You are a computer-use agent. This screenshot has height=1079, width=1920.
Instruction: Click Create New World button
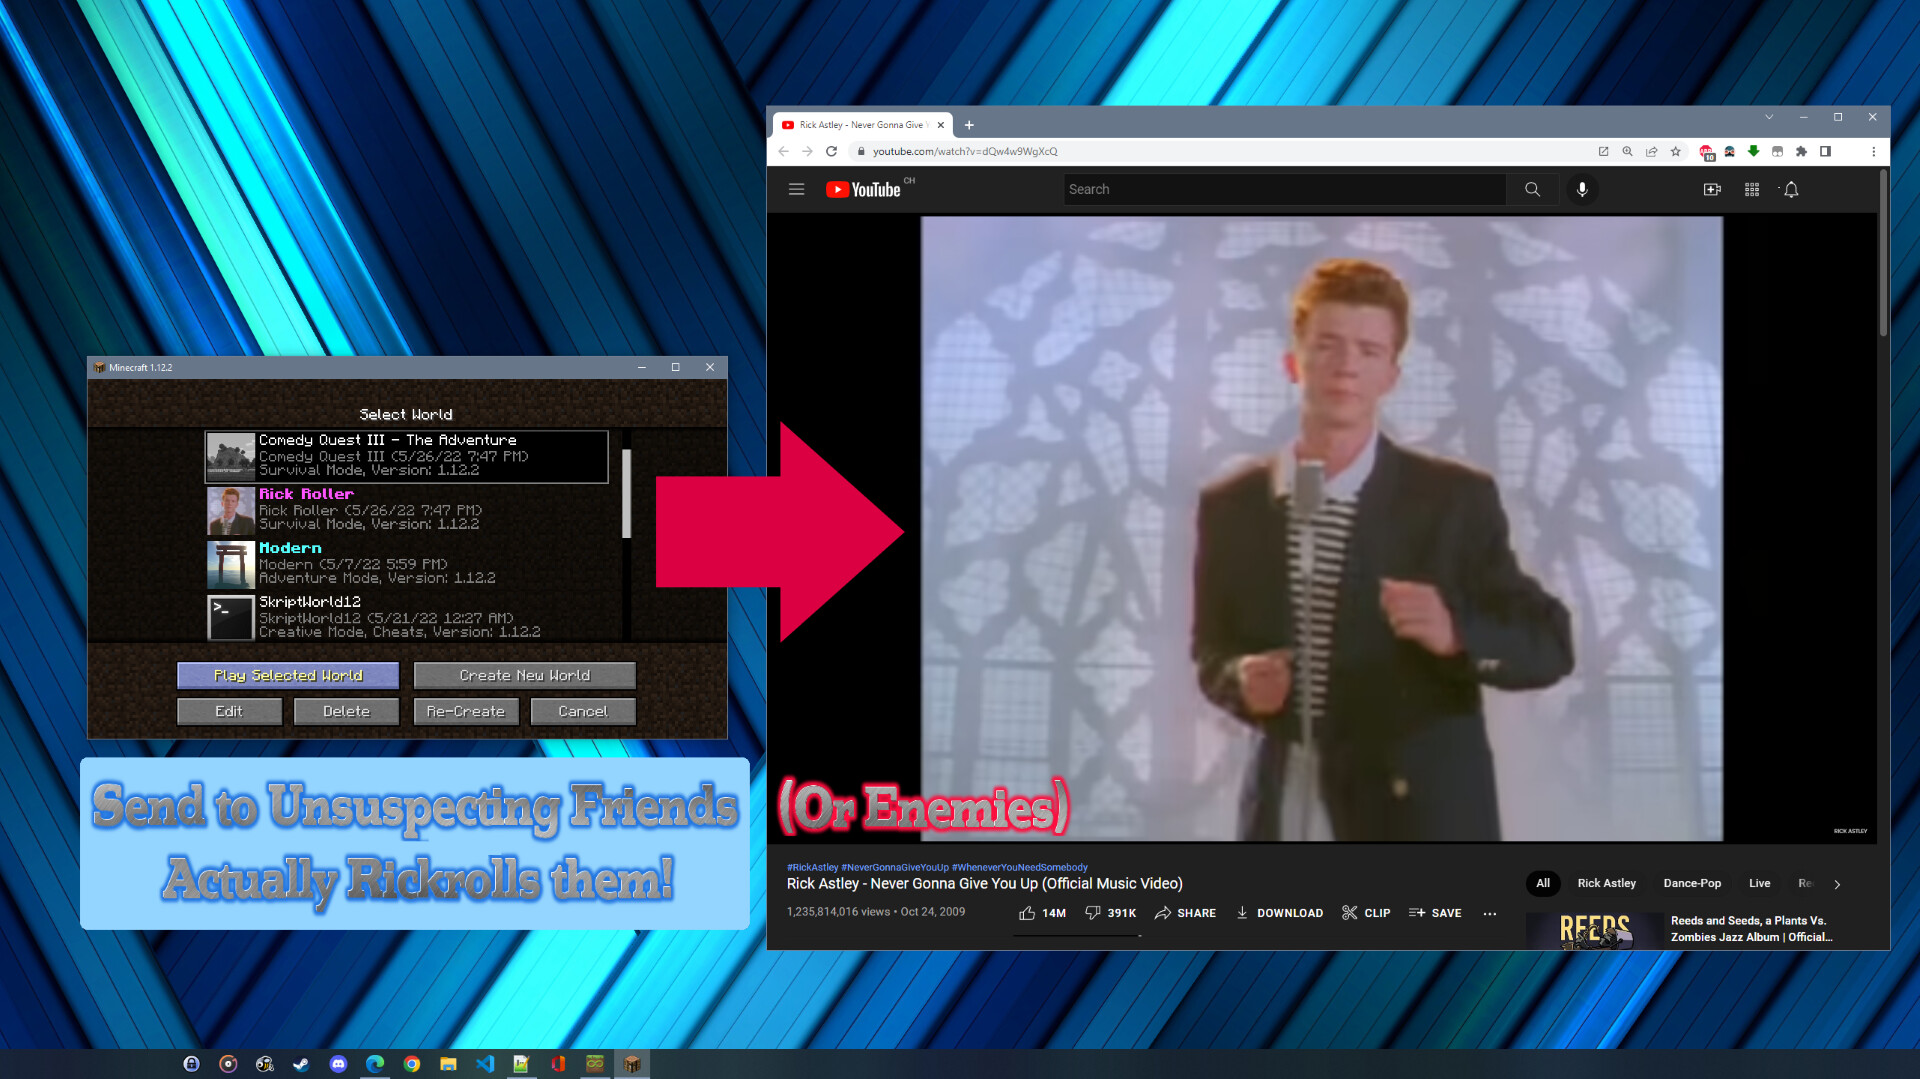click(x=525, y=676)
